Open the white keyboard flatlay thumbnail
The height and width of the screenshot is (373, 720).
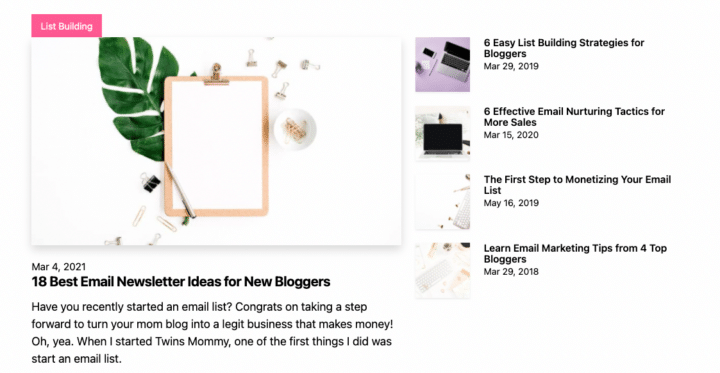coord(443,271)
